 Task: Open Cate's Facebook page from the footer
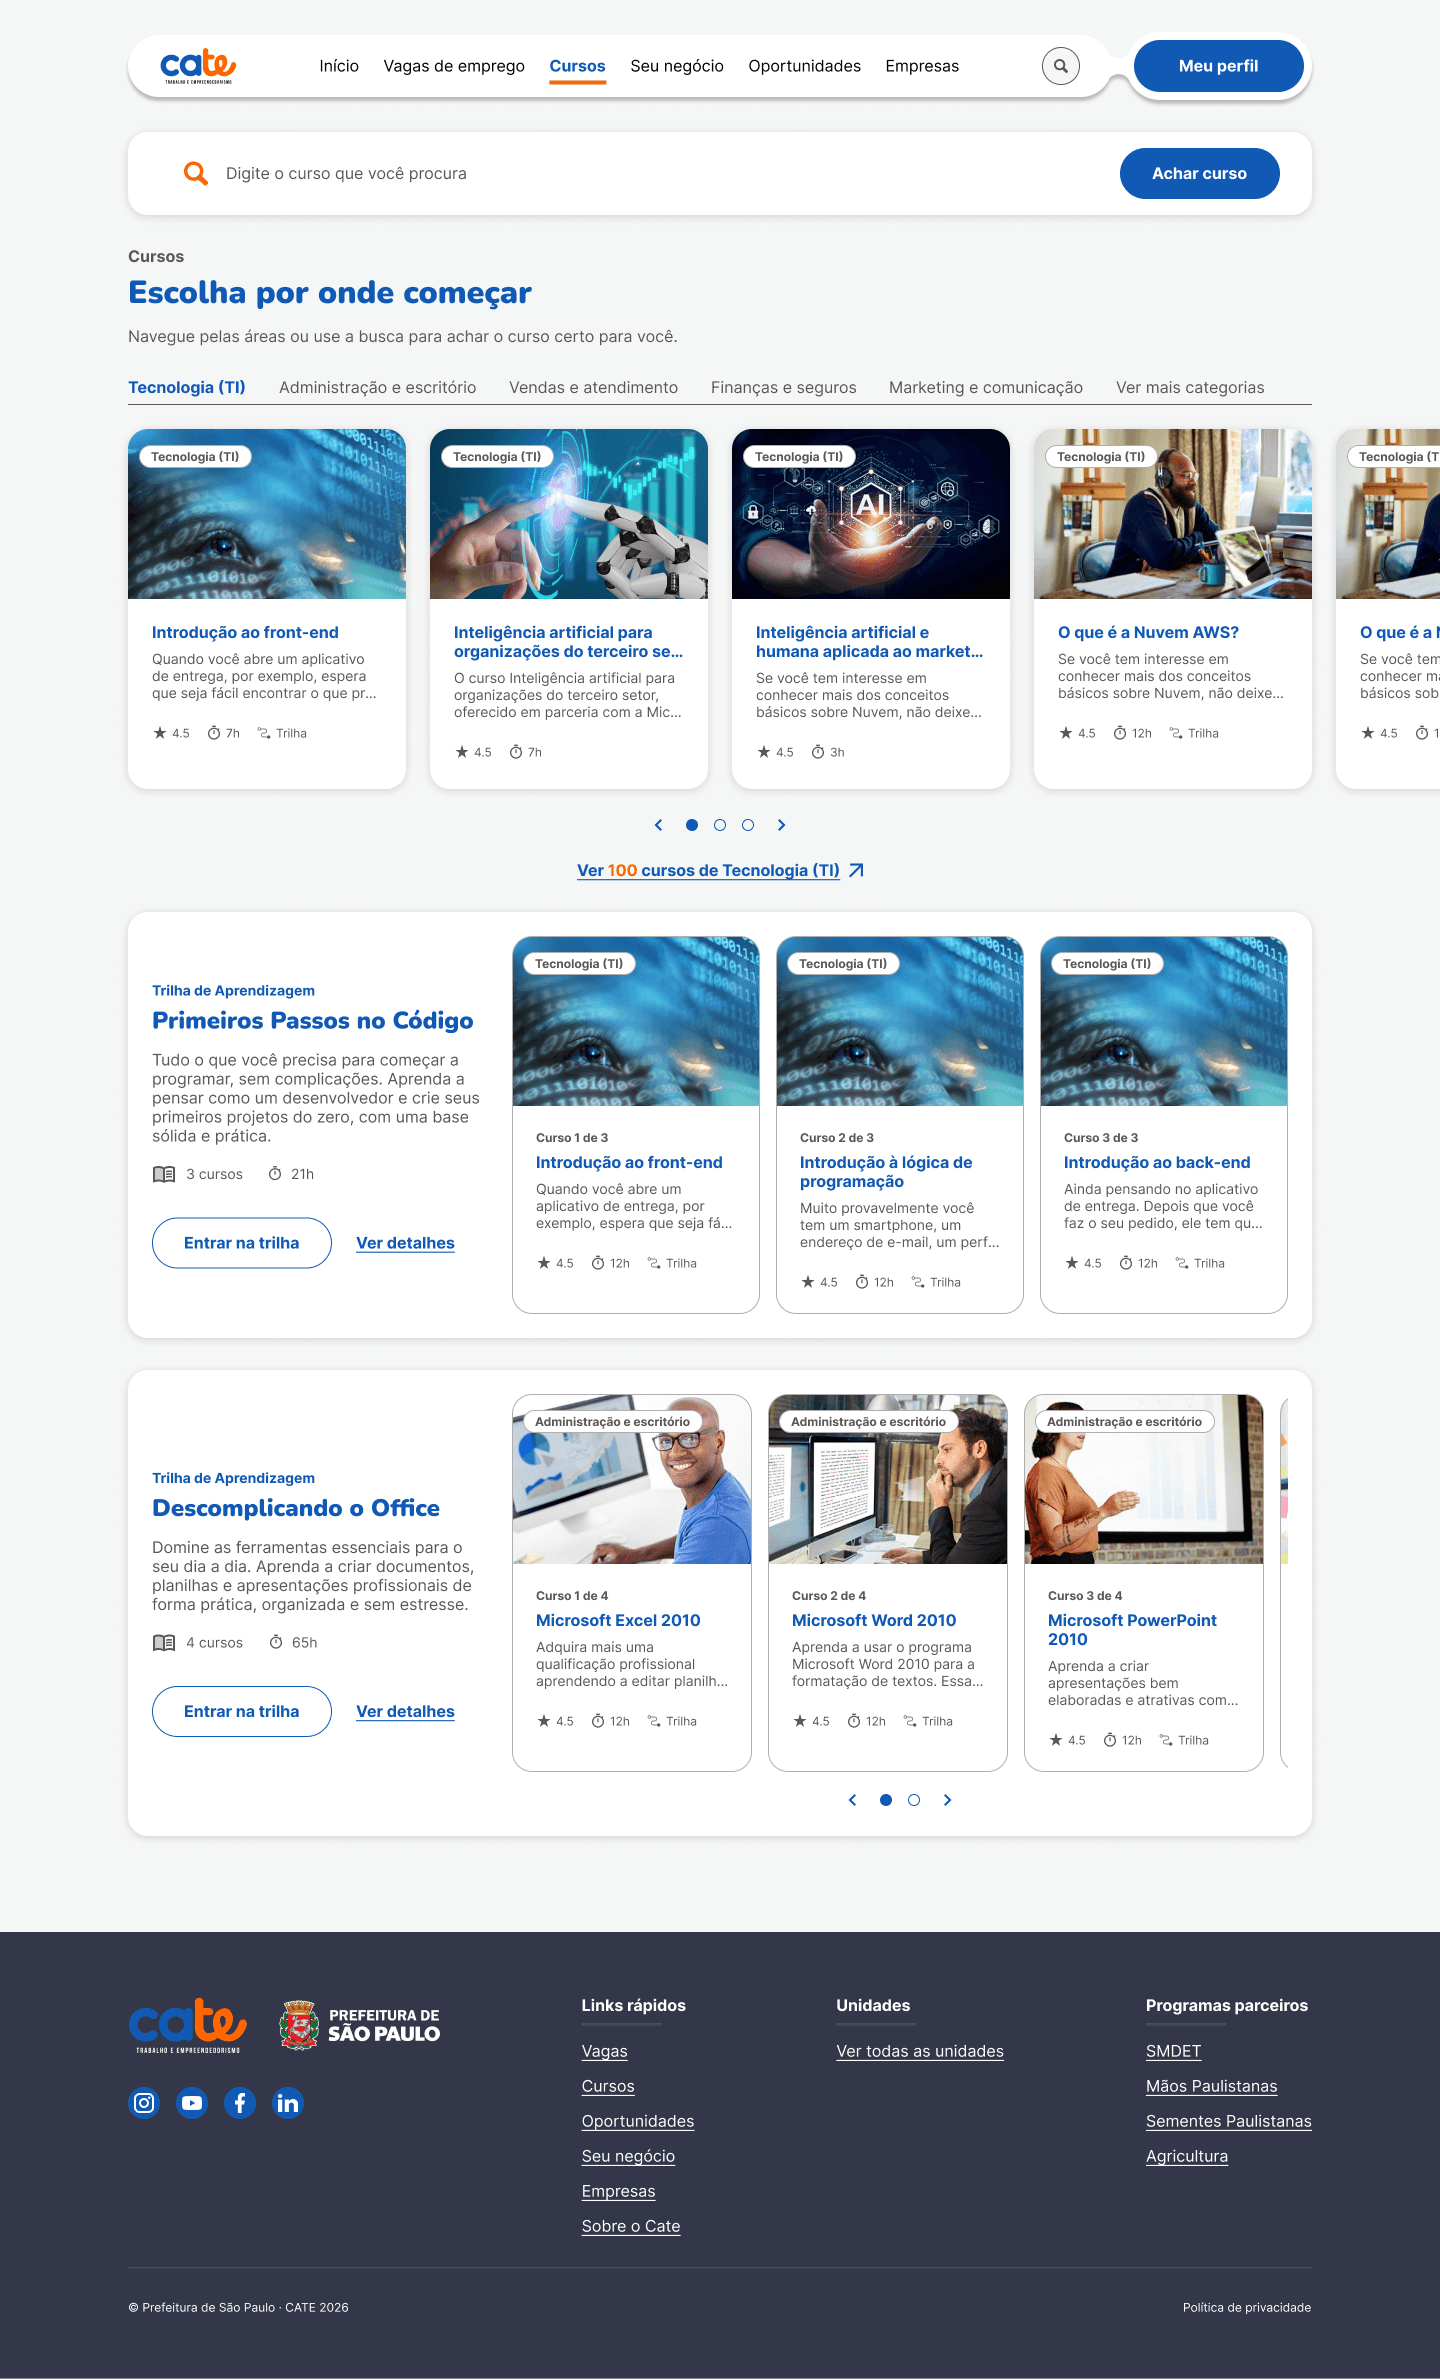pos(240,2103)
